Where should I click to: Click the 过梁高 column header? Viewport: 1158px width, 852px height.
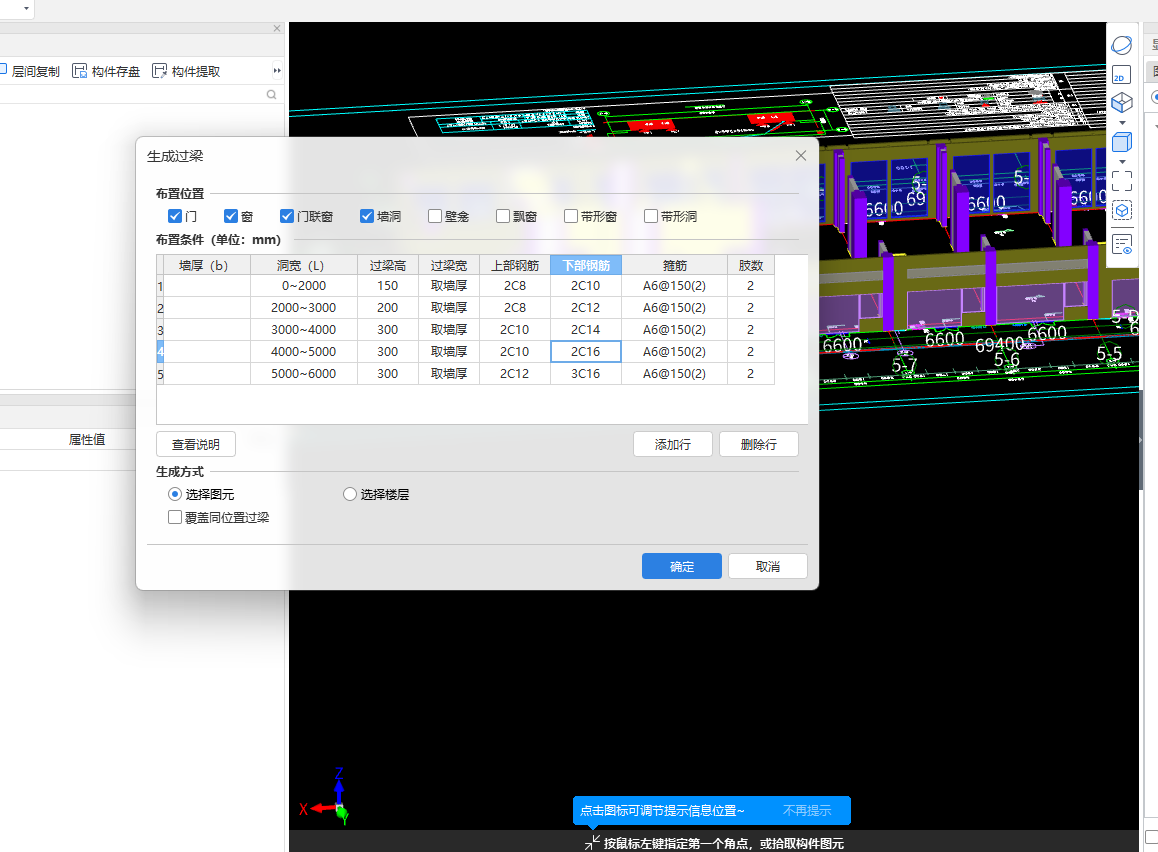(388, 265)
